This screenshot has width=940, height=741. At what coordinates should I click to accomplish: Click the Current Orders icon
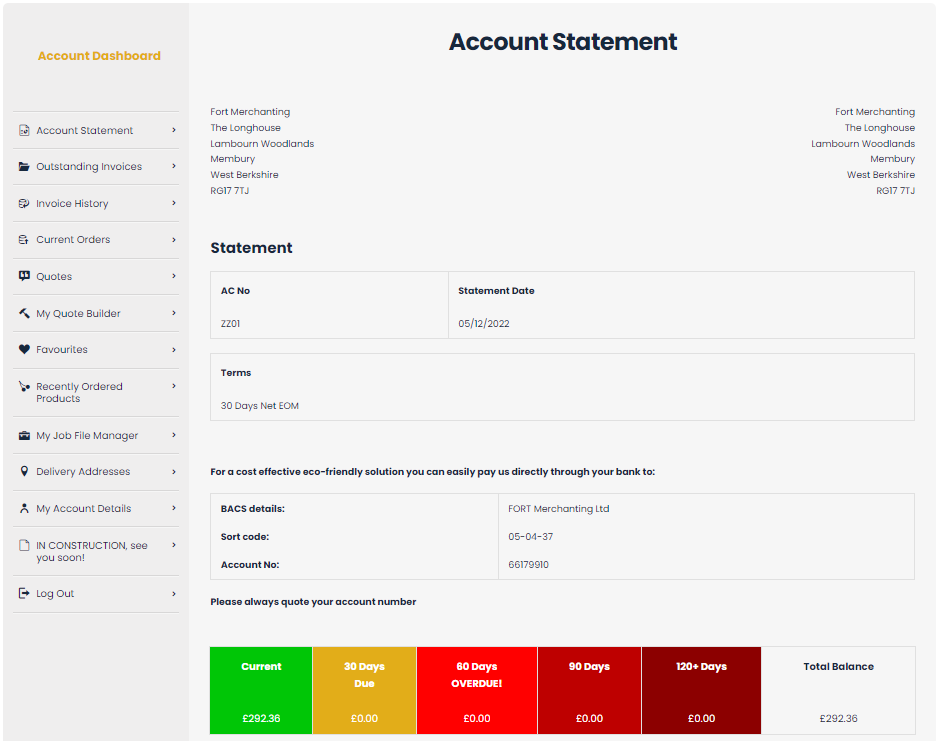coord(24,240)
